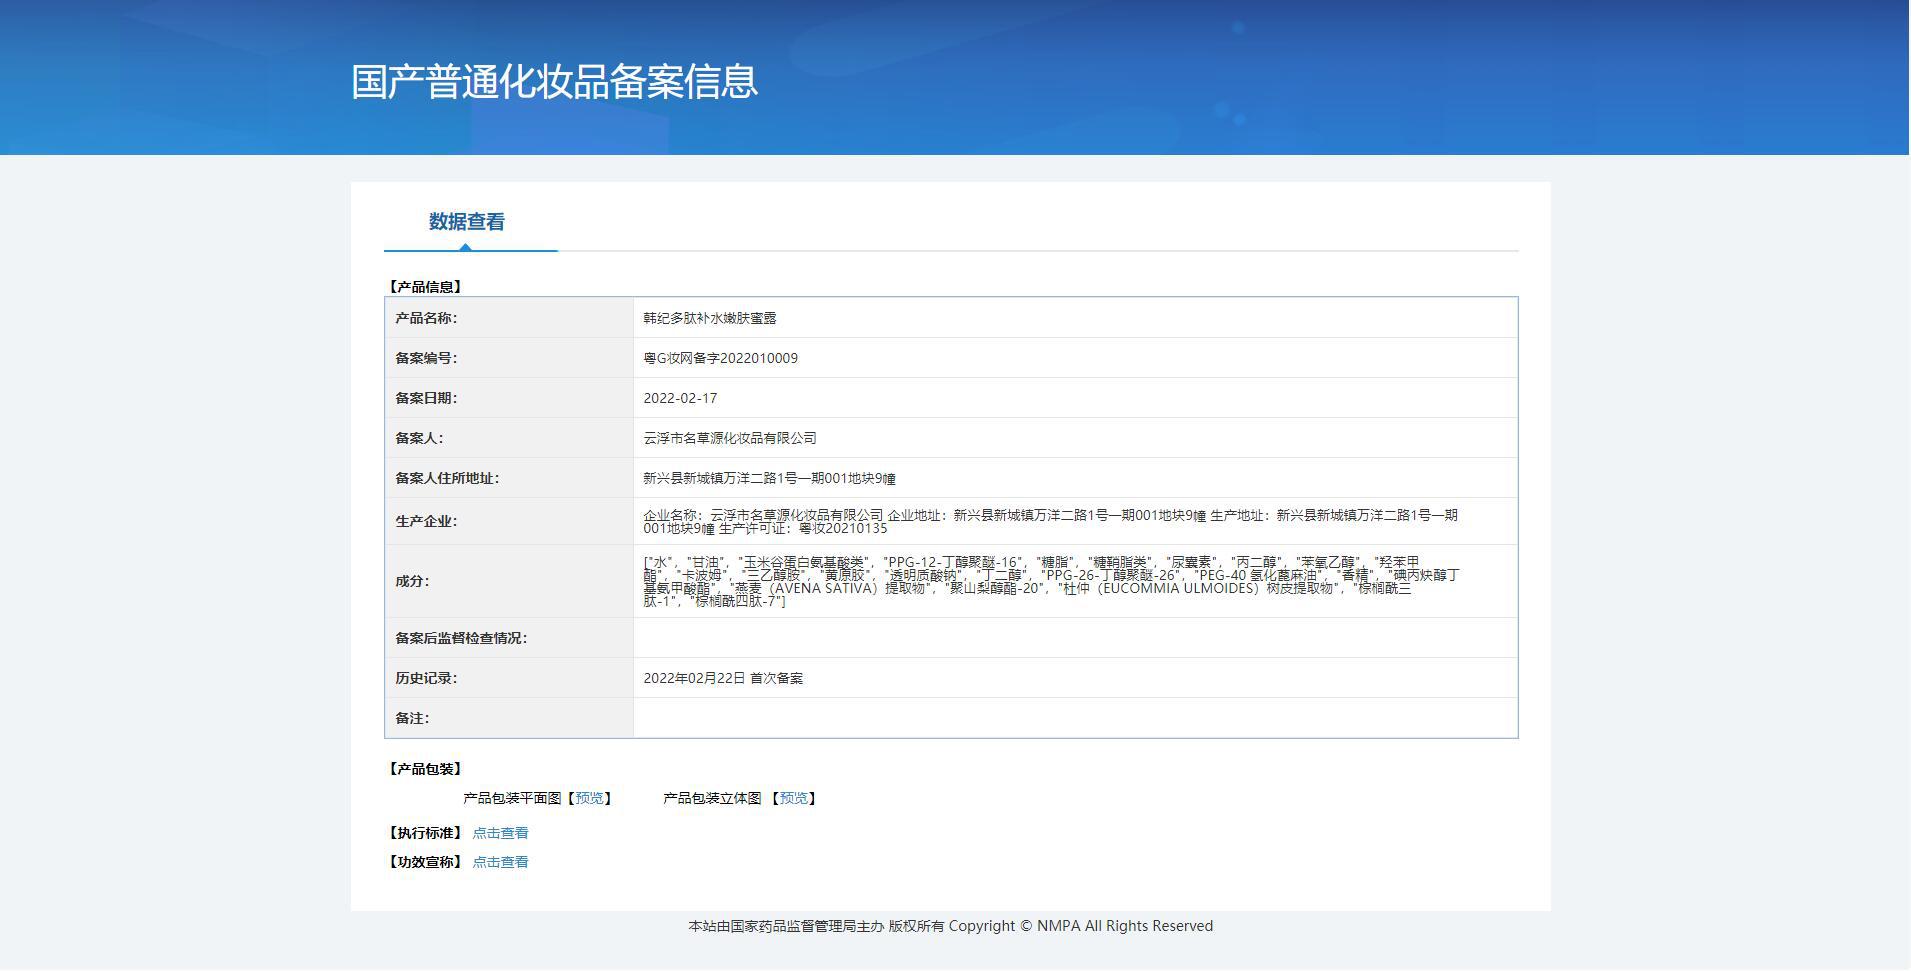
Task: Click the 生产企业 details text
Action: pyautogui.click(x=1050, y=521)
